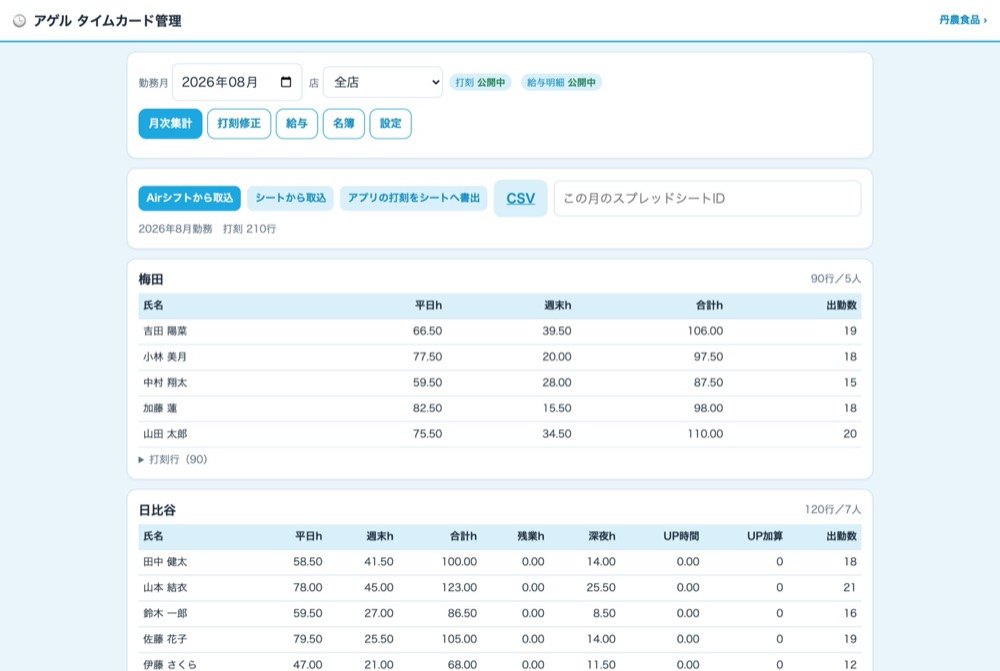Select the 山田 太郎 row name
The width and height of the screenshot is (1000, 671).
tap(165, 434)
